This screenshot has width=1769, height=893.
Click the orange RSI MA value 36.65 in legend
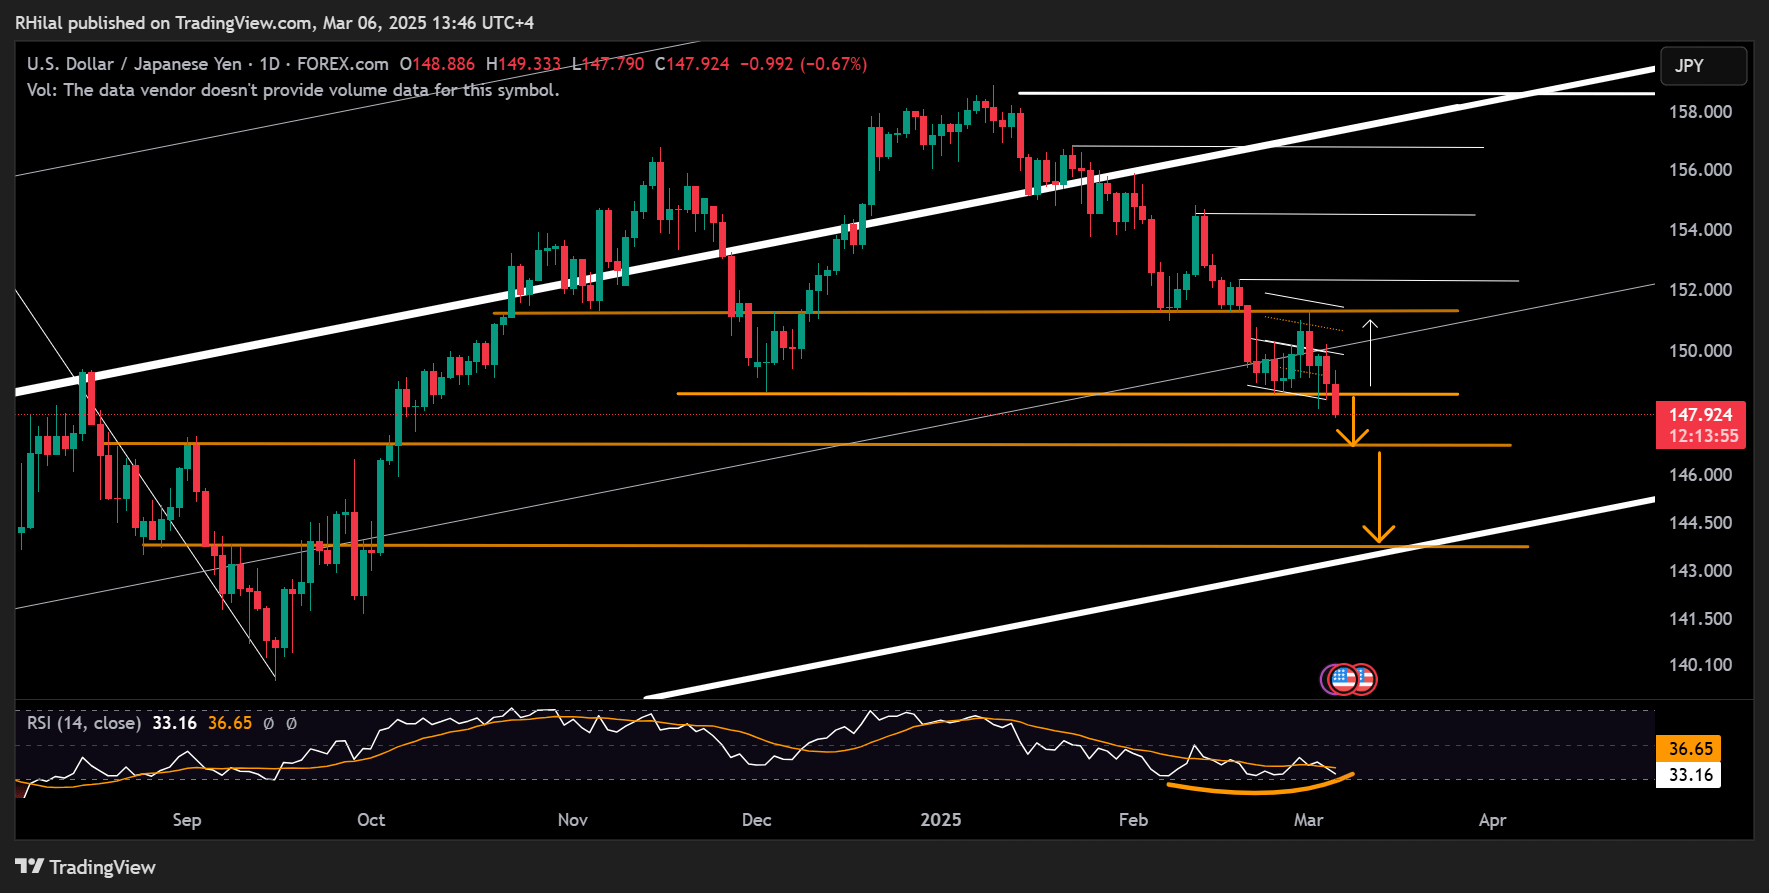[230, 723]
